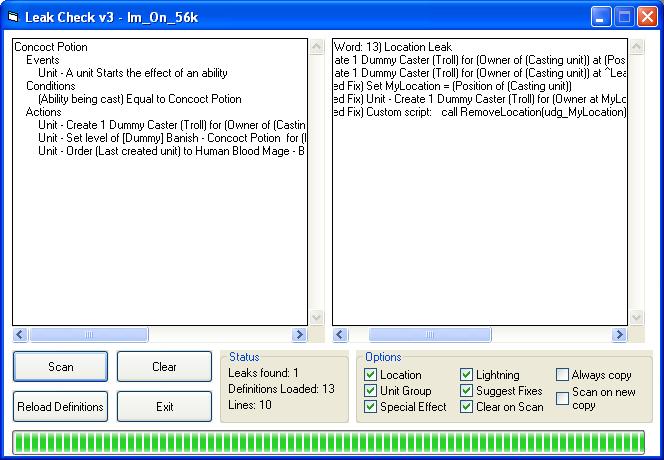664x460 pixels.
Task: Select 'Set MyLocation = (Position of...' fix line
Action: [x=453, y=86]
